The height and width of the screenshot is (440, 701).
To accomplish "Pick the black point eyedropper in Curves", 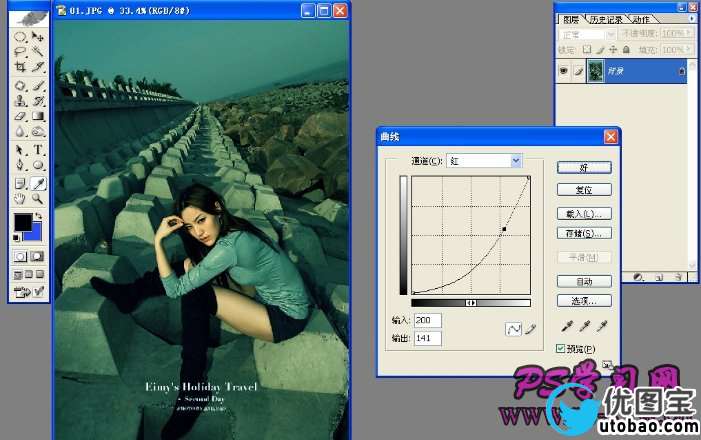I will click(567, 326).
